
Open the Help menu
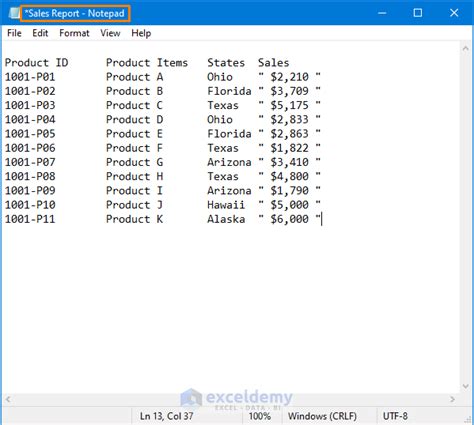[141, 33]
